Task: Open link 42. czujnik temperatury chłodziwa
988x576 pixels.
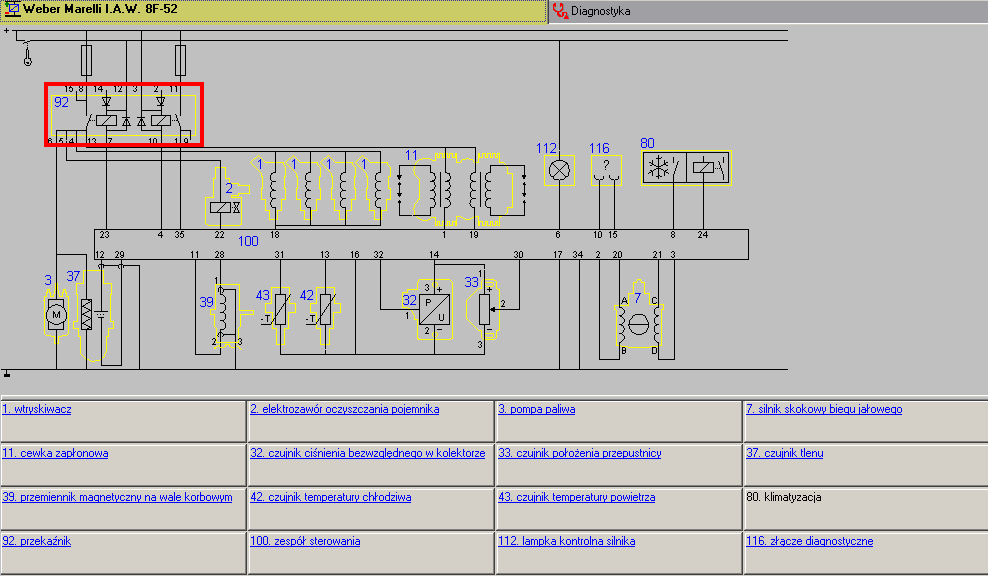Action: (331, 497)
